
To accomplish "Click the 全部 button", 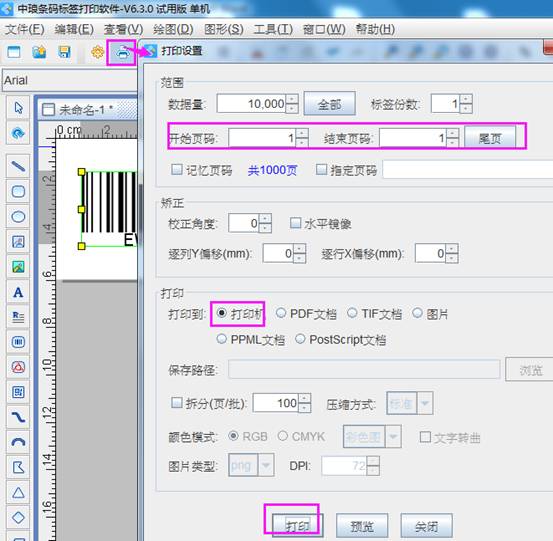I will pyautogui.click(x=329, y=104).
